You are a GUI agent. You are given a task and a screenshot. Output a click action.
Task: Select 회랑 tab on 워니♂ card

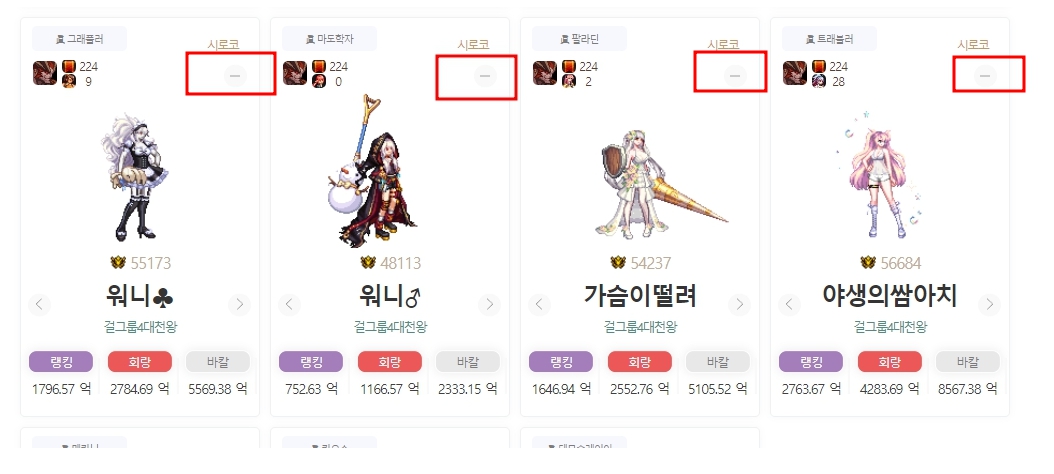pyautogui.click(x=390, y=362)
